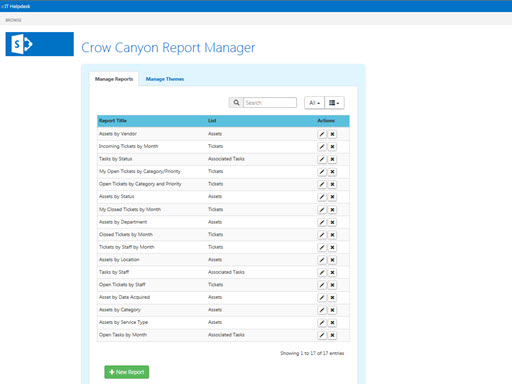Delete My Open Tickets by Category/Priority
The width and height of the screenshot is (512, 384).
pos(332,172)
